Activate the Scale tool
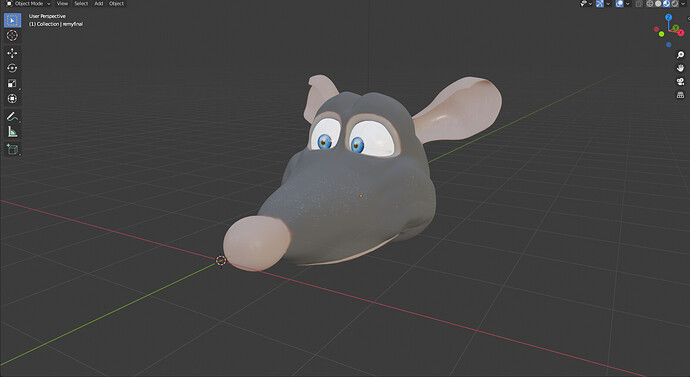 click(x=12, y=83)
